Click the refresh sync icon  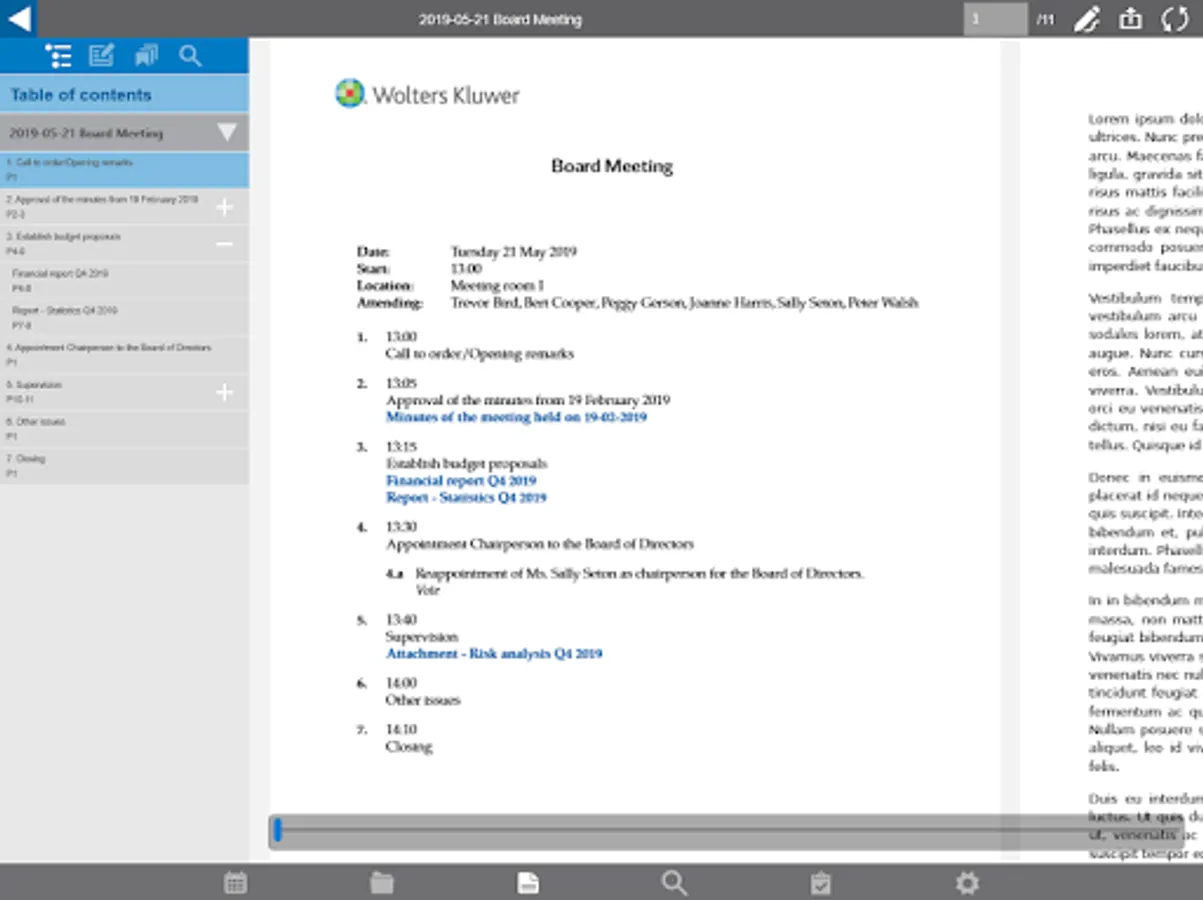1175,19
